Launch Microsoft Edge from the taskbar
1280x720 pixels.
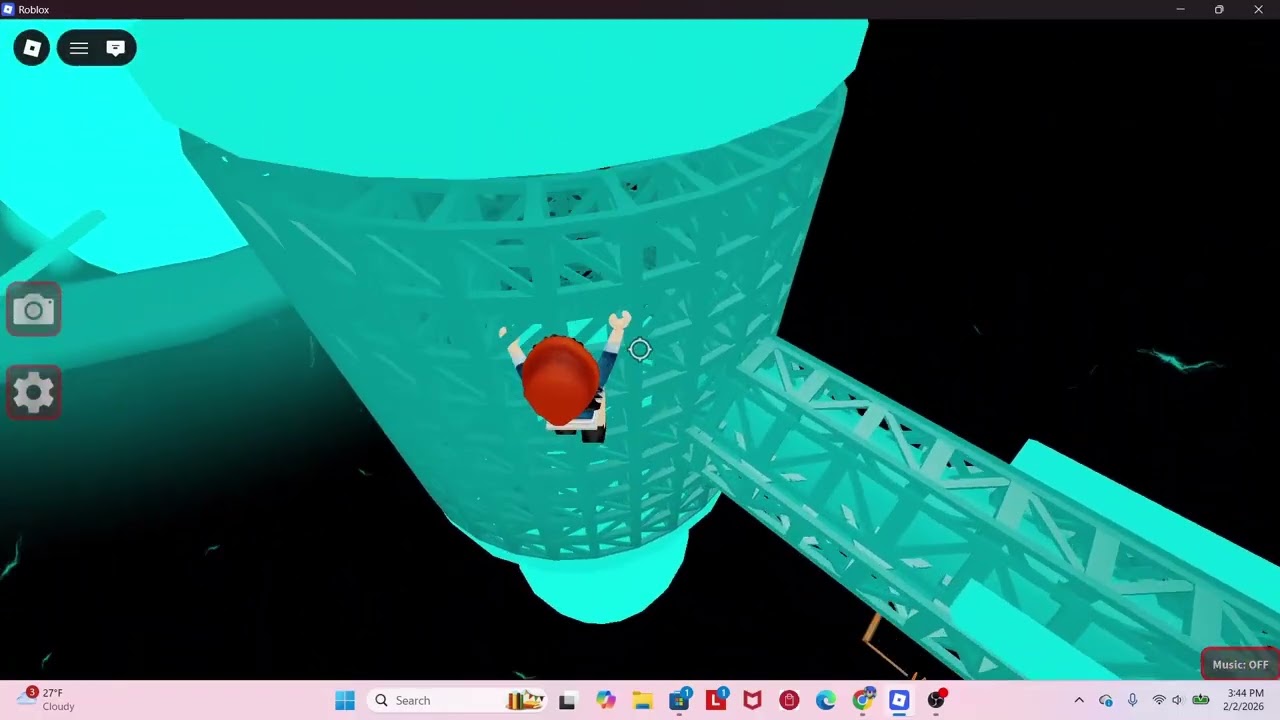tap(826, 700)
